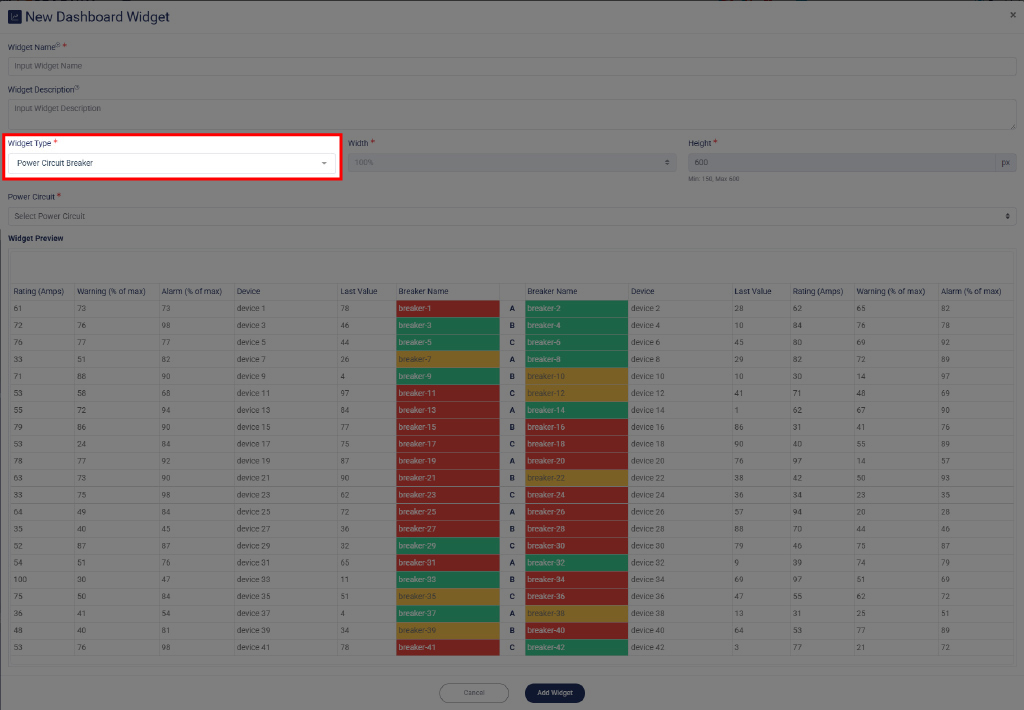Click the red breaker-1 cell

tap(447, 309)
